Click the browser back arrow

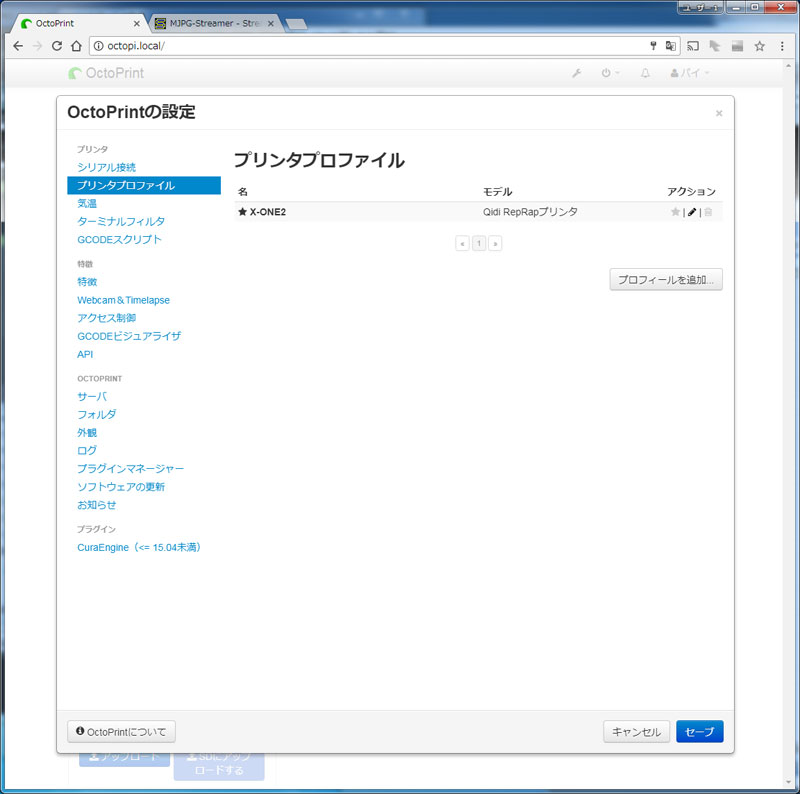pos(18,46)
